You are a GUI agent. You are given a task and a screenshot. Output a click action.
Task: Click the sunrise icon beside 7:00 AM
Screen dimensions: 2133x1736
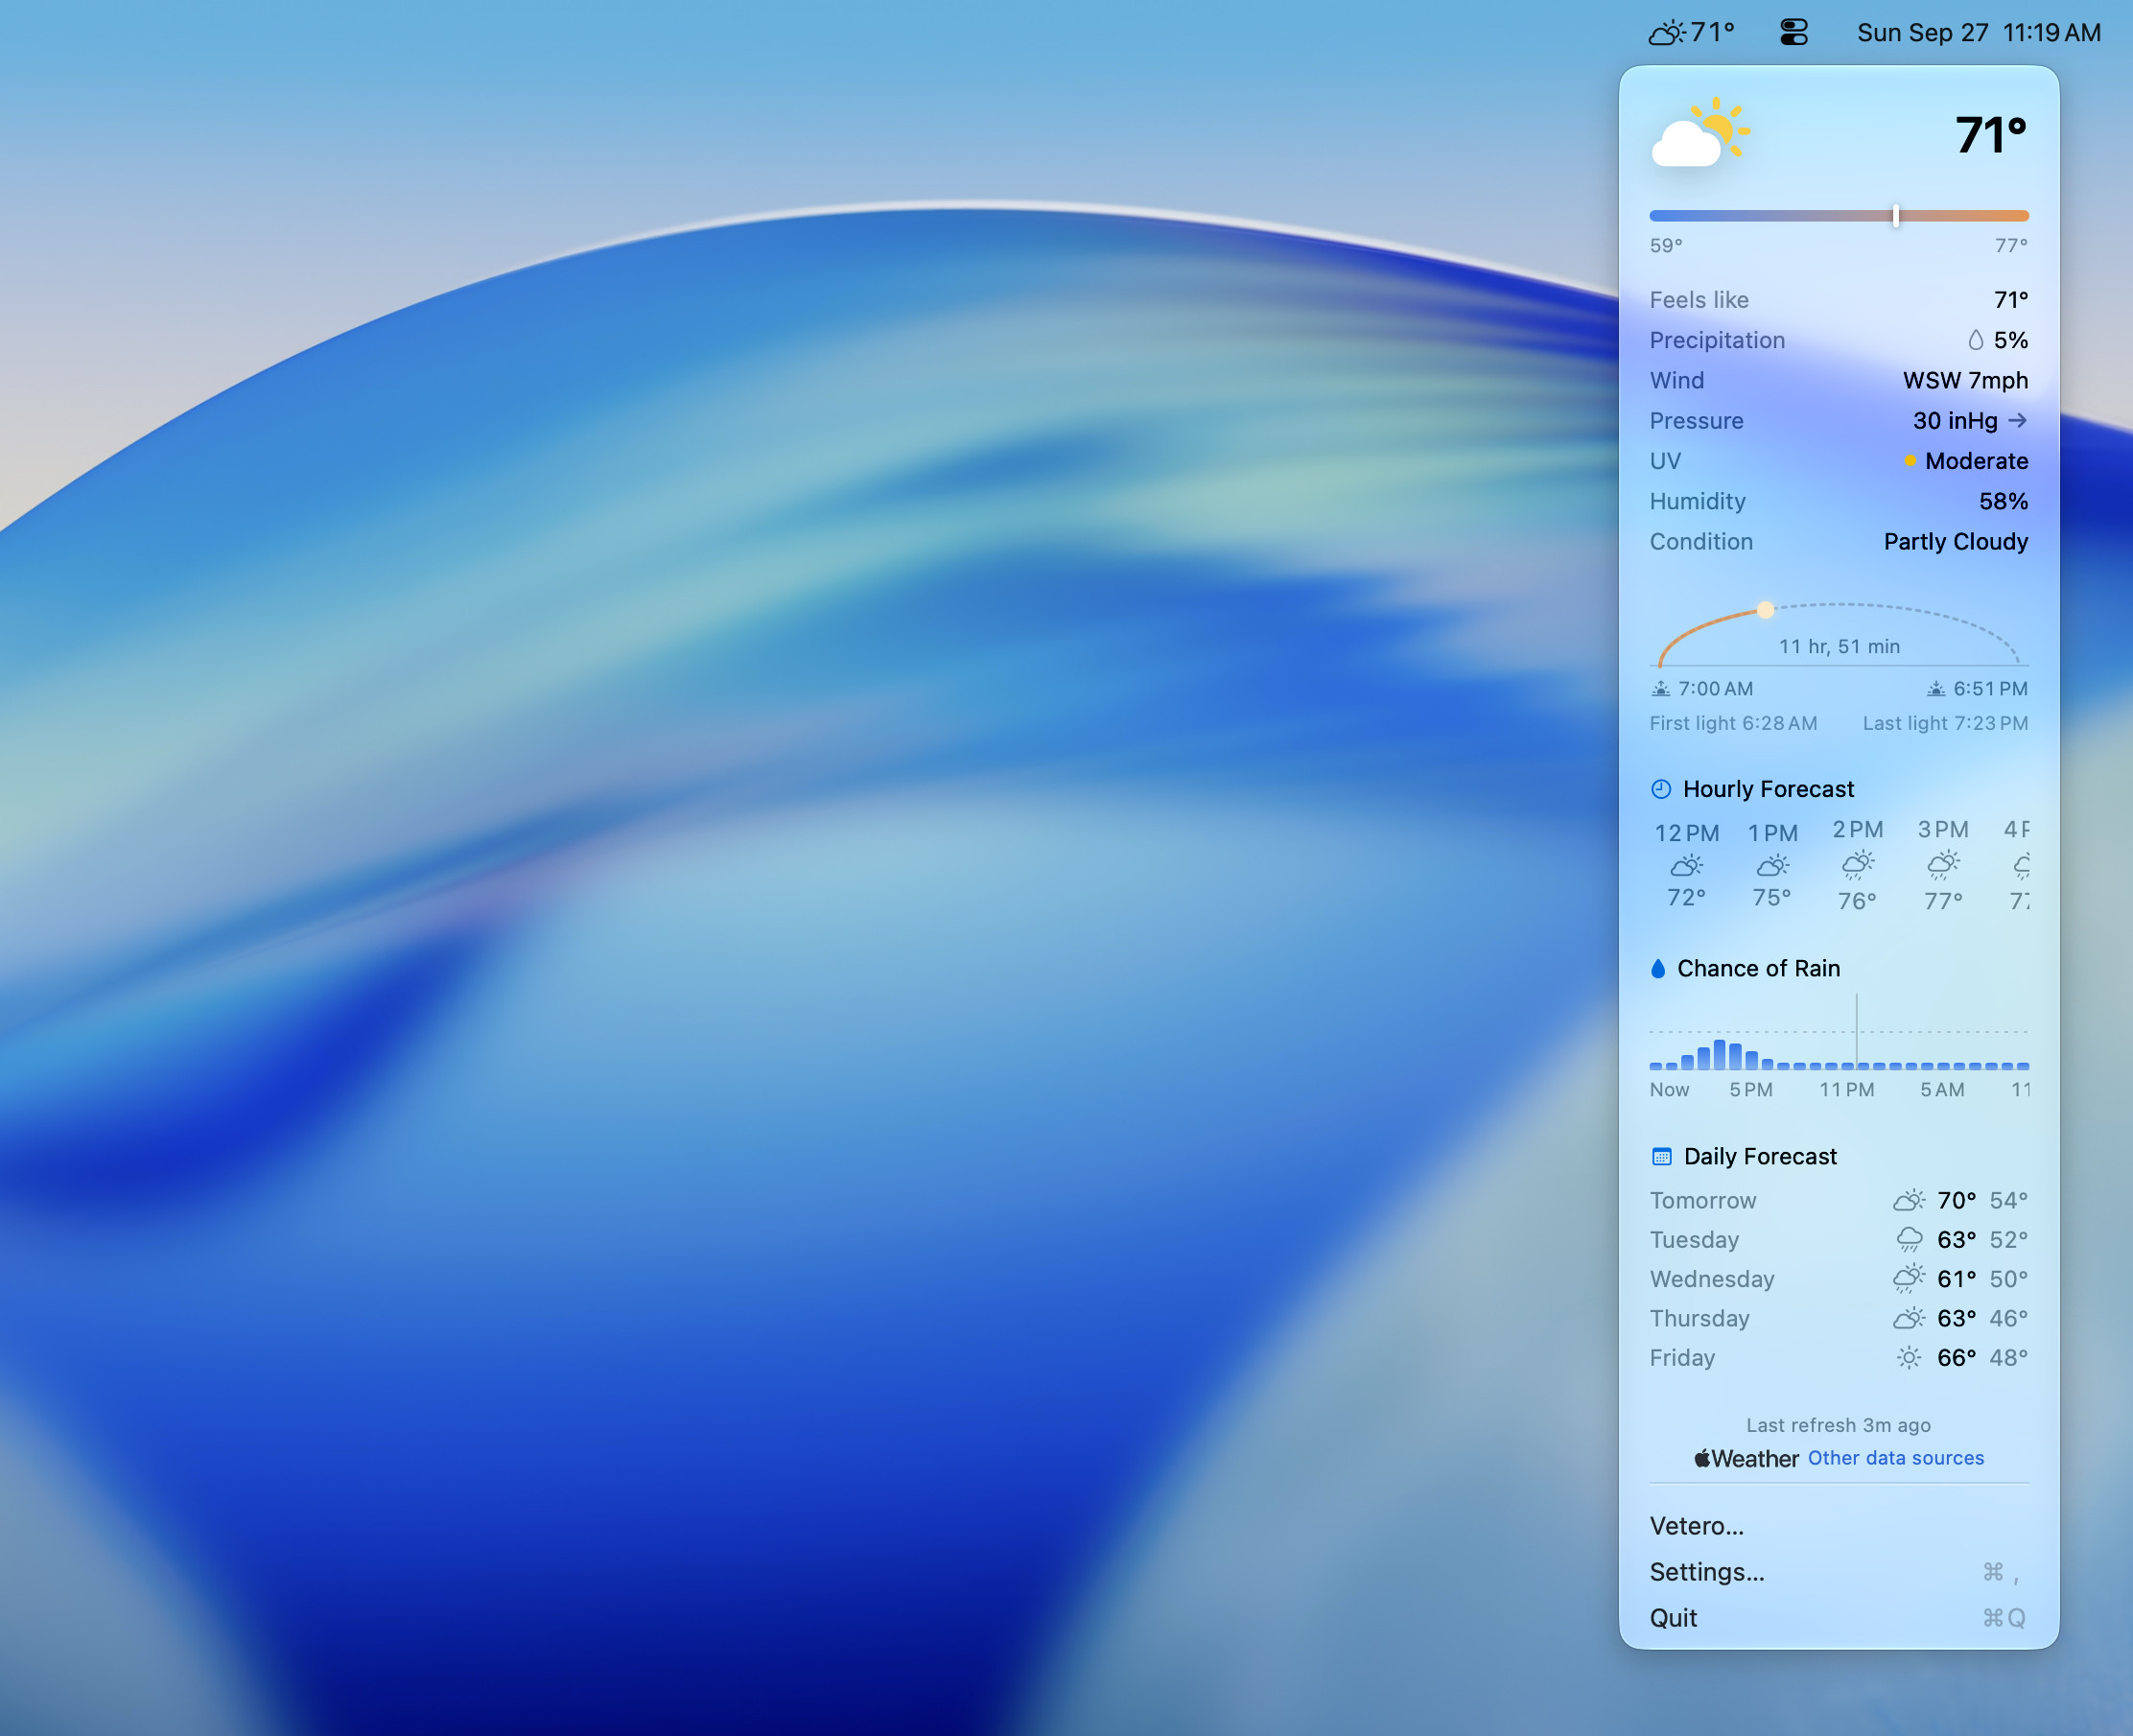(1661, 688)
